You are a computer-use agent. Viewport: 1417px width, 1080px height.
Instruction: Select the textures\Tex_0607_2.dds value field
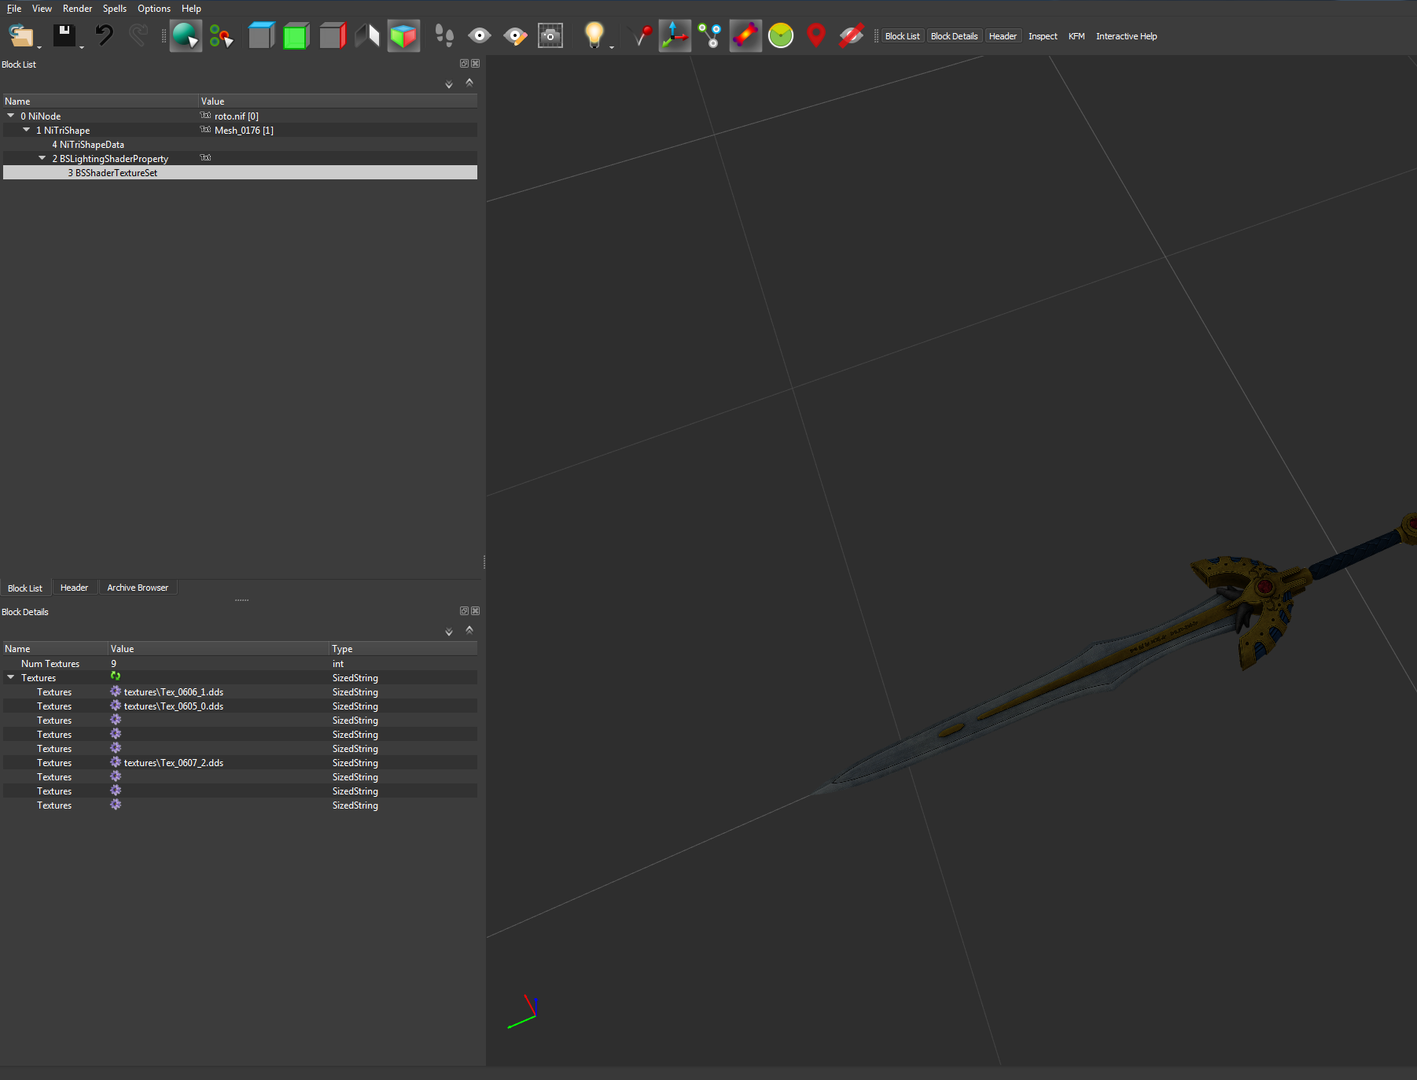[218, 763]
